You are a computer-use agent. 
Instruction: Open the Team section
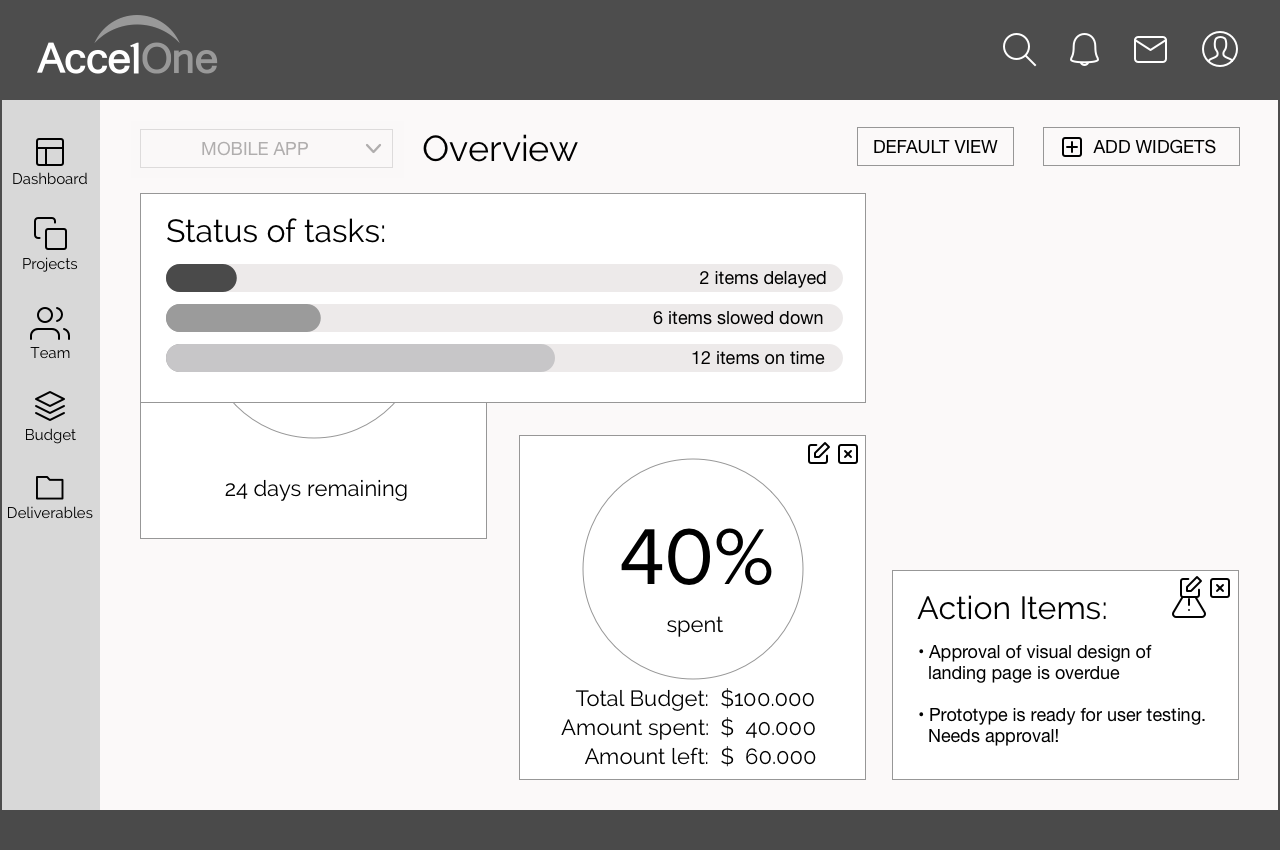tap(50, 333)
